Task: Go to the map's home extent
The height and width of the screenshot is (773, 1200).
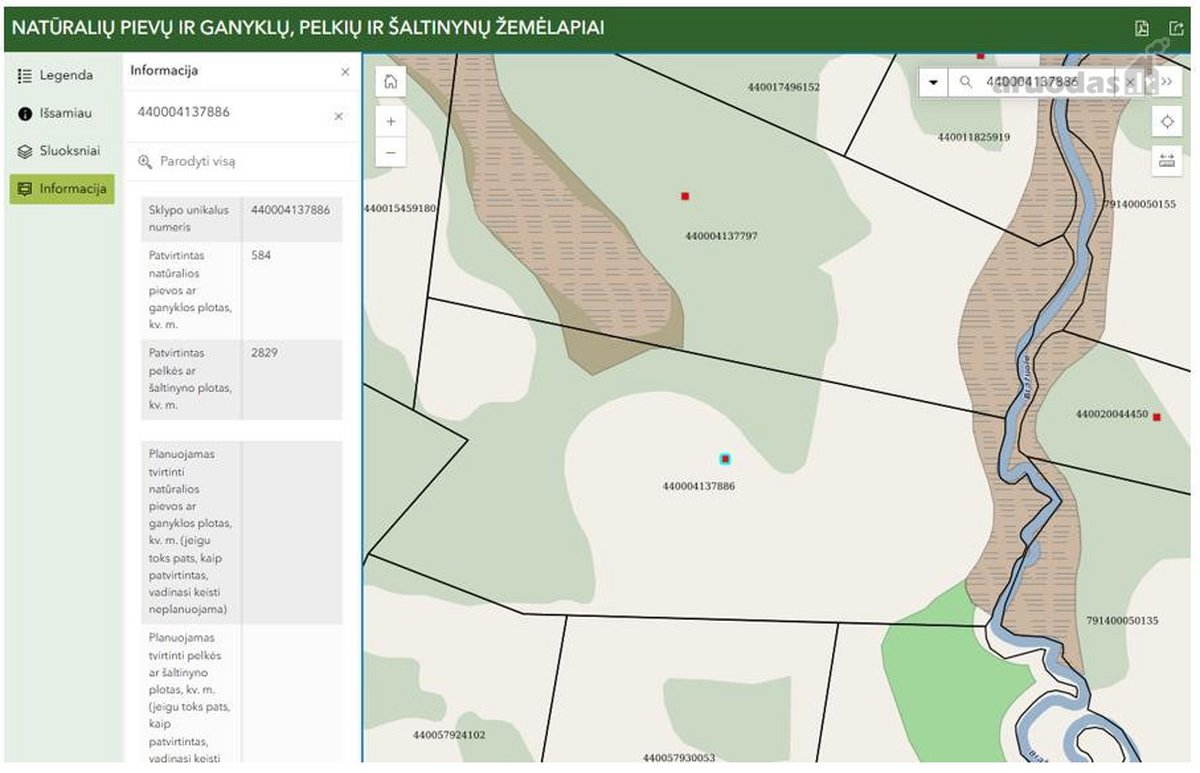Action: 391,82
